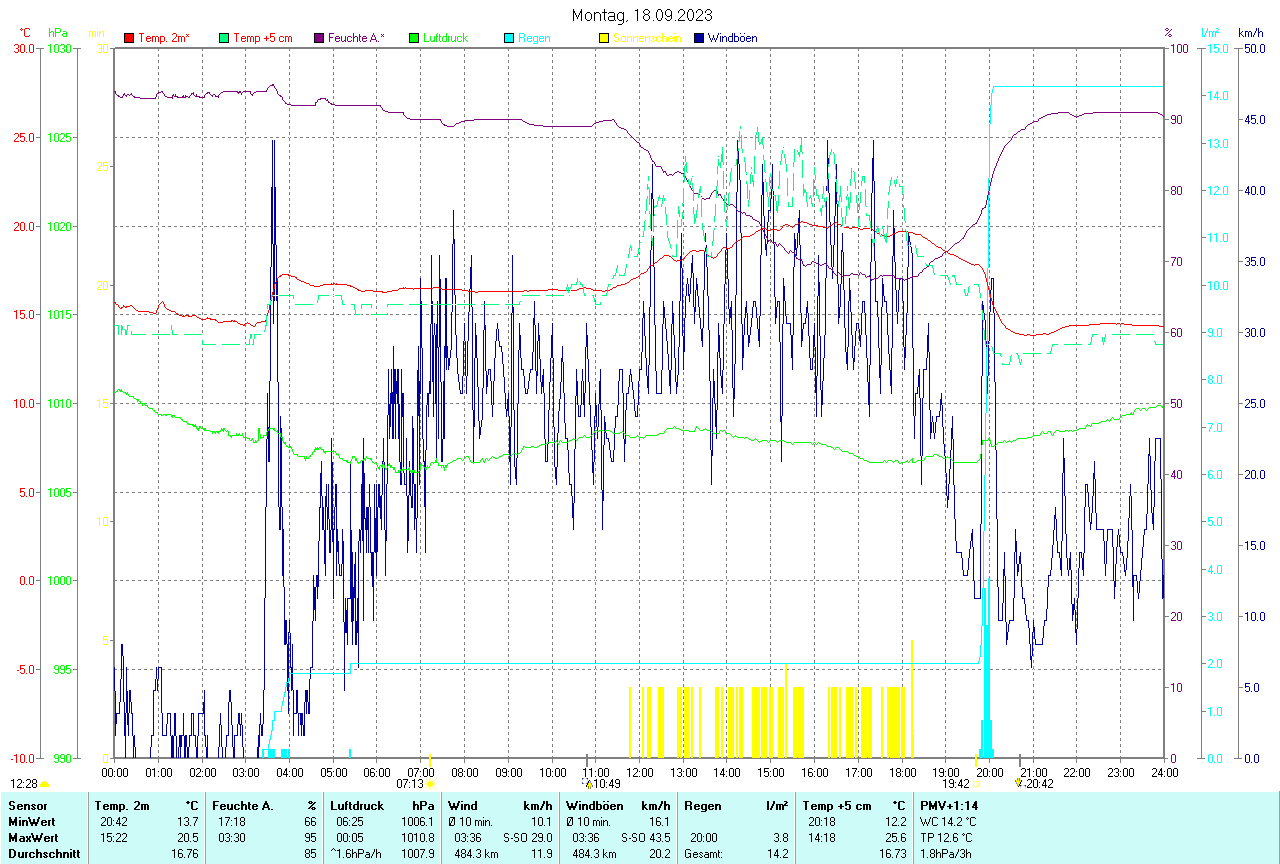Image resolution: width=1280 pixels, height=864 pixels.
Task: Click the 1.8hPa/3h value
Action: pyautogui.click(x=946, y=853)
